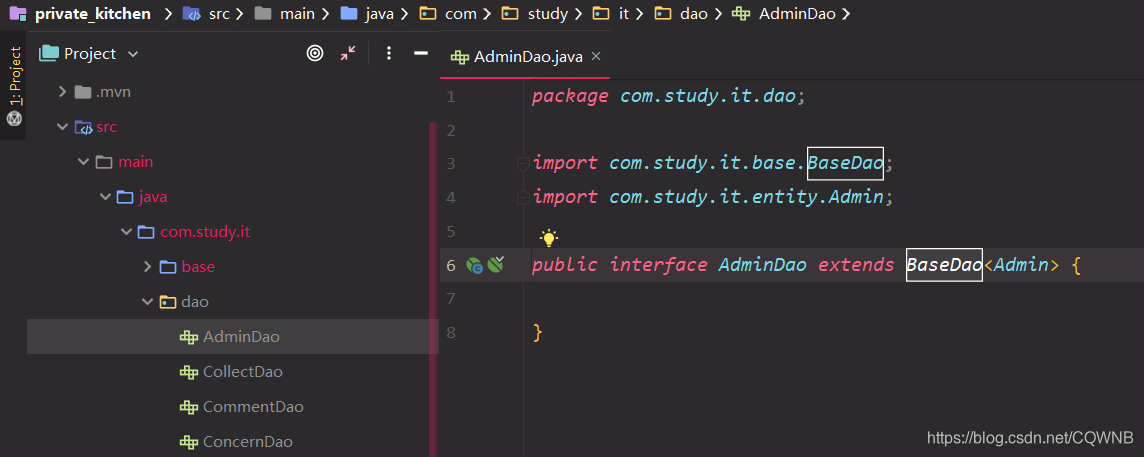This screenshot has width=1144, height=457.
Task: Click dao in the breadcrumb bar
Action: (x=694, y=14)
